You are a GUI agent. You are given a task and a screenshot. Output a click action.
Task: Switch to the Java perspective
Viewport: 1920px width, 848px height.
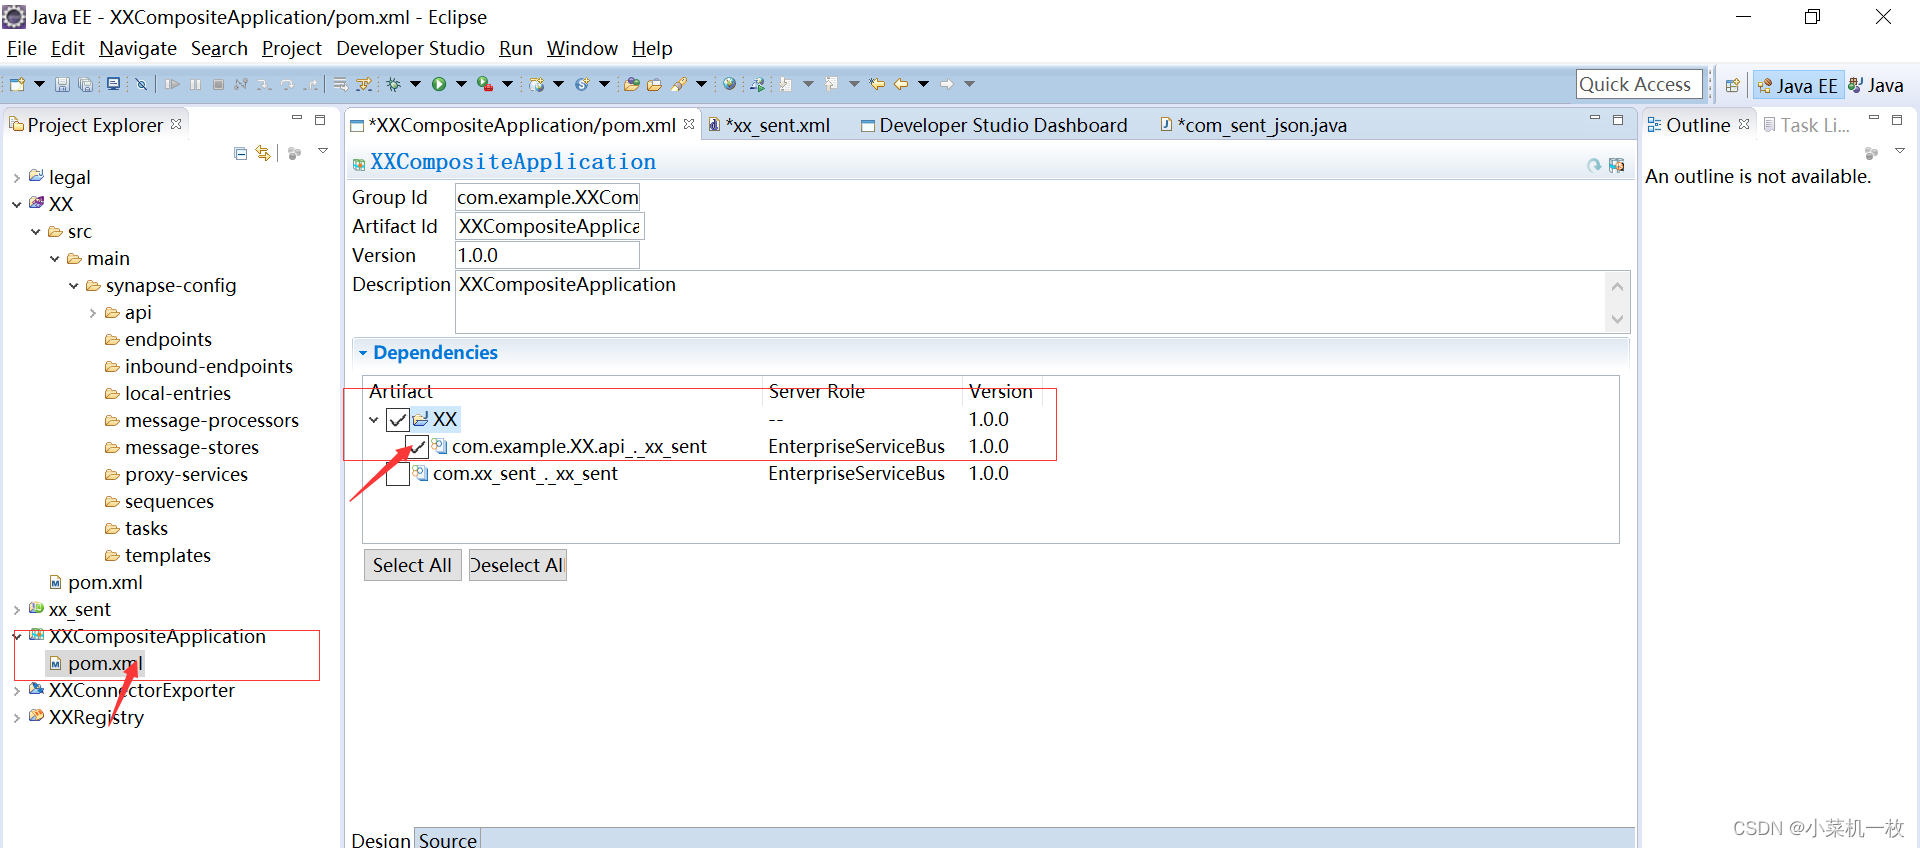click(x=1875, y=86)
